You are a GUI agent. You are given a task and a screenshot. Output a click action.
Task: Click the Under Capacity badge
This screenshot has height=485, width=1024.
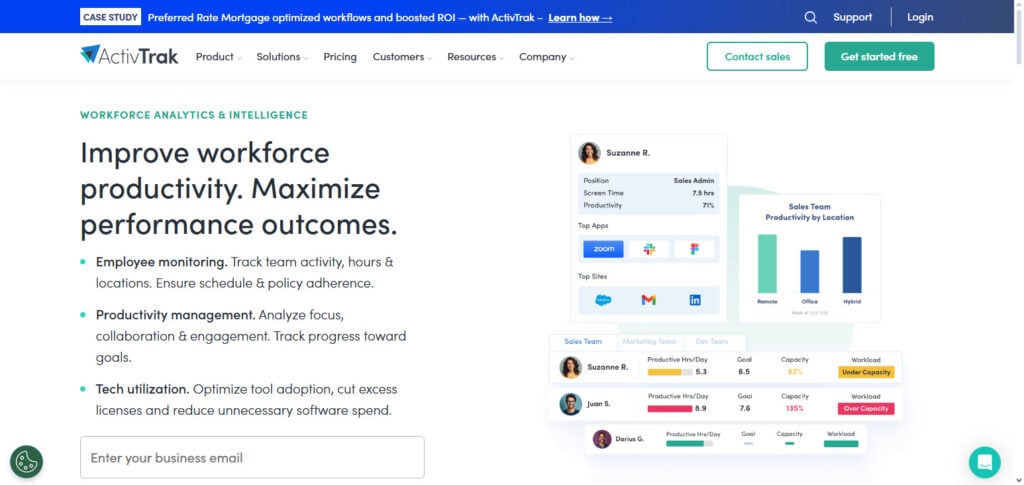866,372
